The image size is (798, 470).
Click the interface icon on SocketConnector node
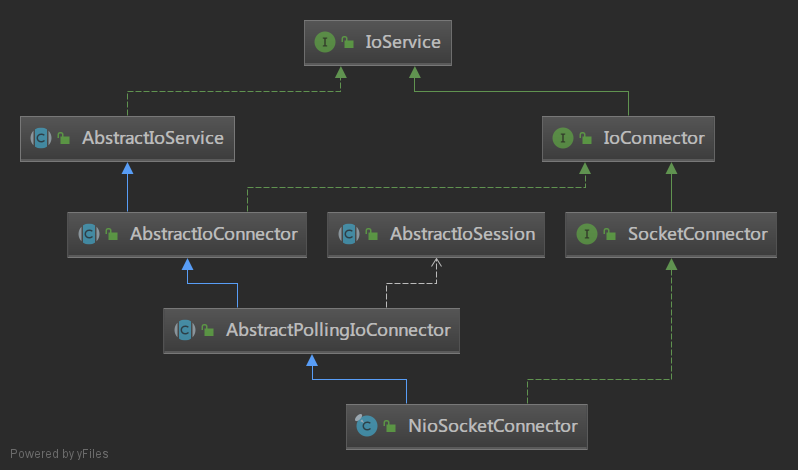point(585,234)
